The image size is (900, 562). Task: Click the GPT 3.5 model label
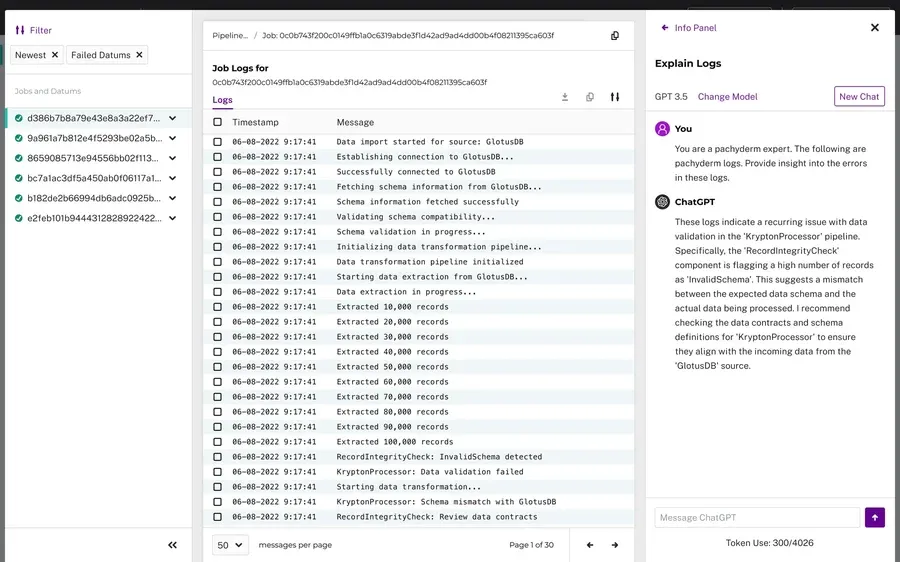tap(671, 96)
